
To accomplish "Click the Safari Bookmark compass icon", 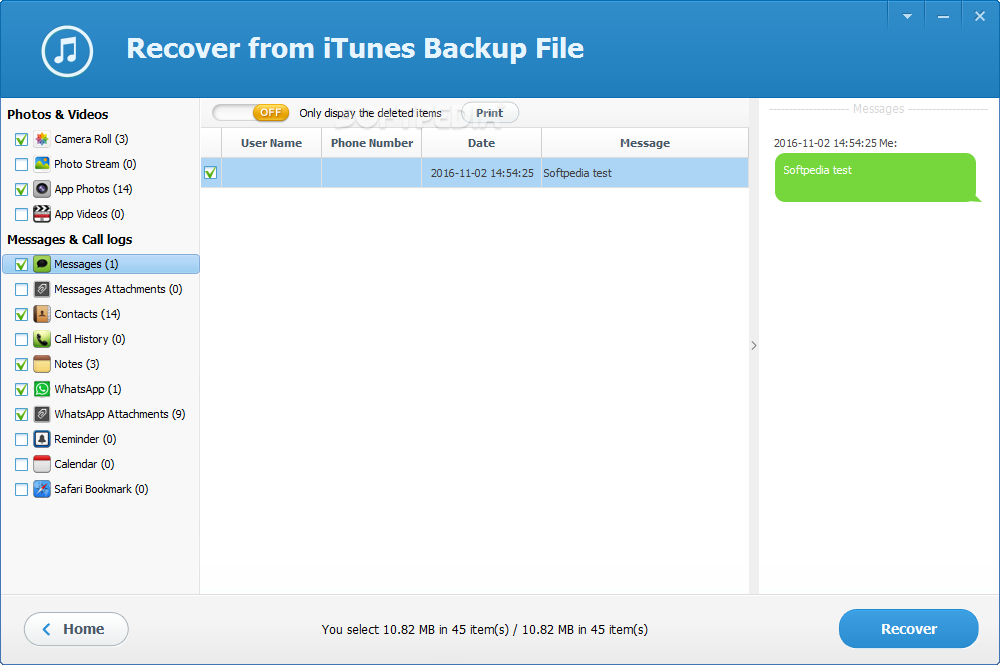I will (x=41, y=489).
